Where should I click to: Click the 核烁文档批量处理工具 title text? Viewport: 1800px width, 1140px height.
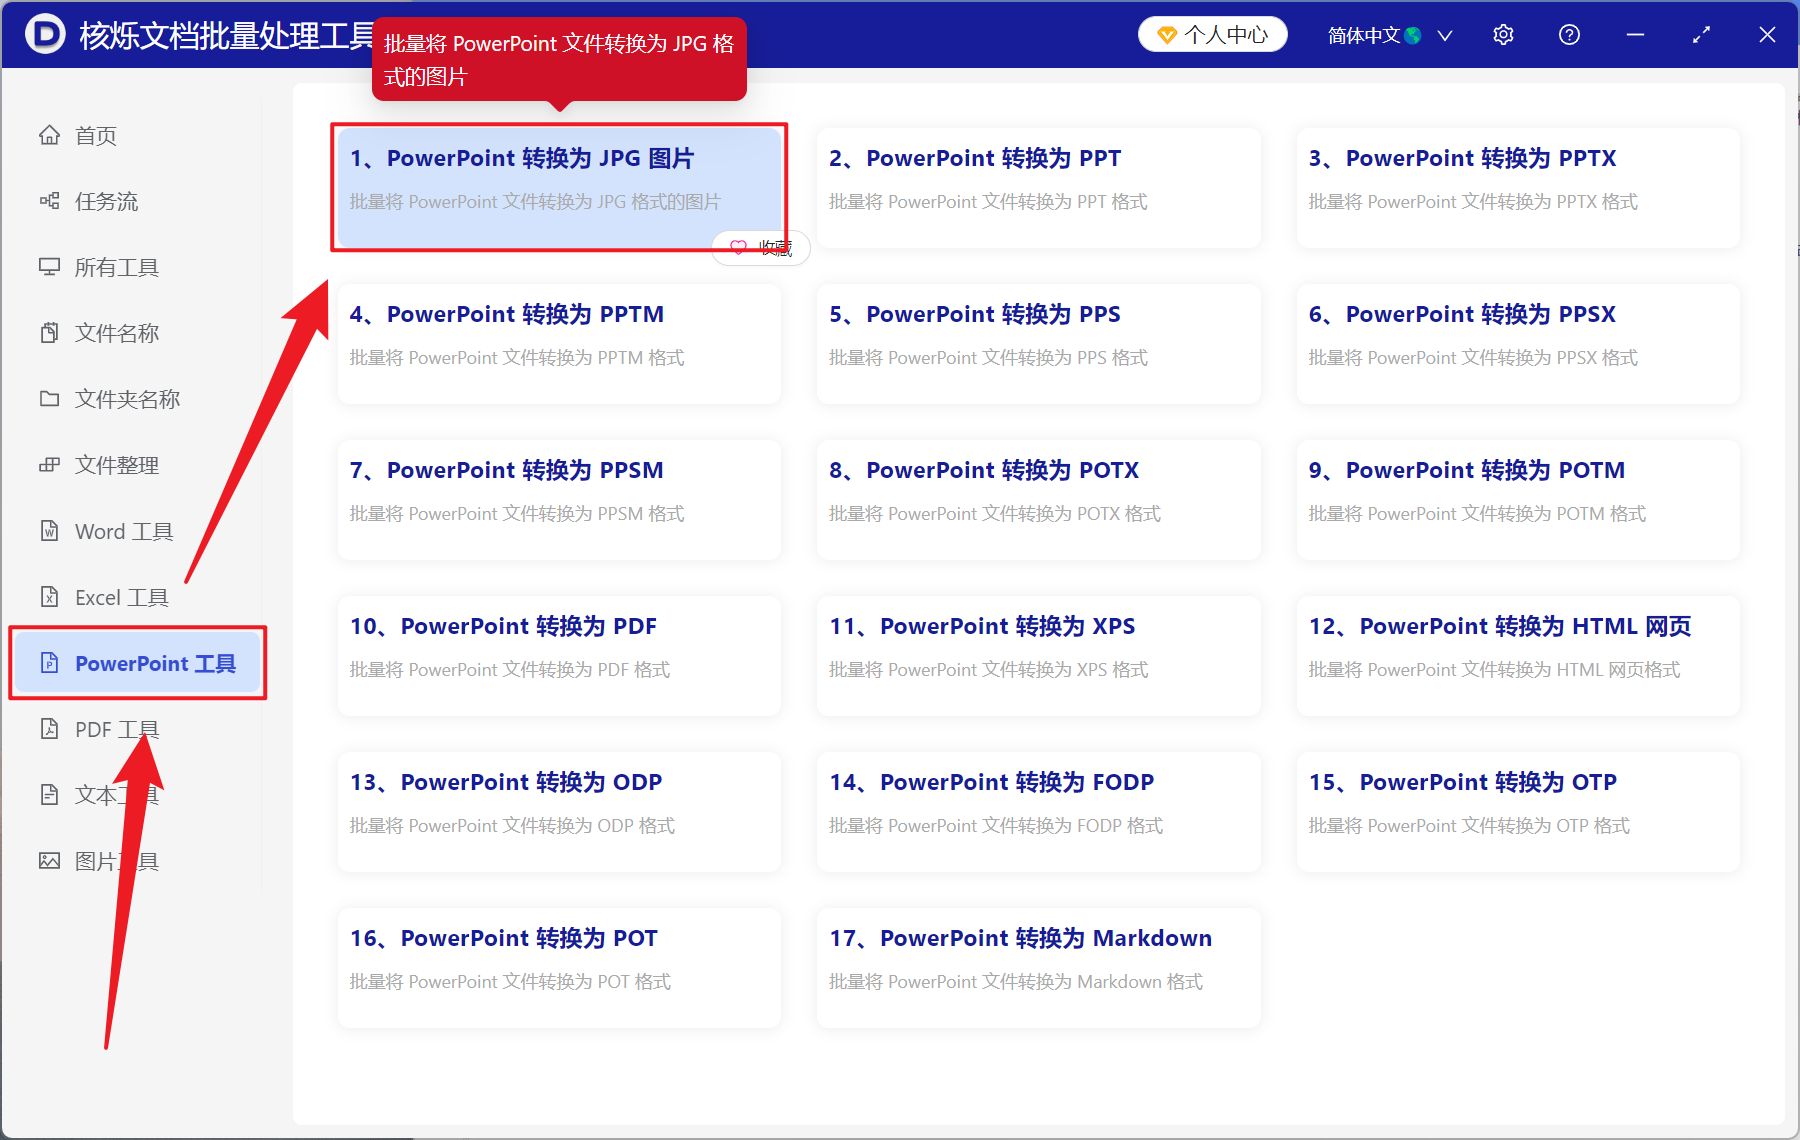coord(227,36)
